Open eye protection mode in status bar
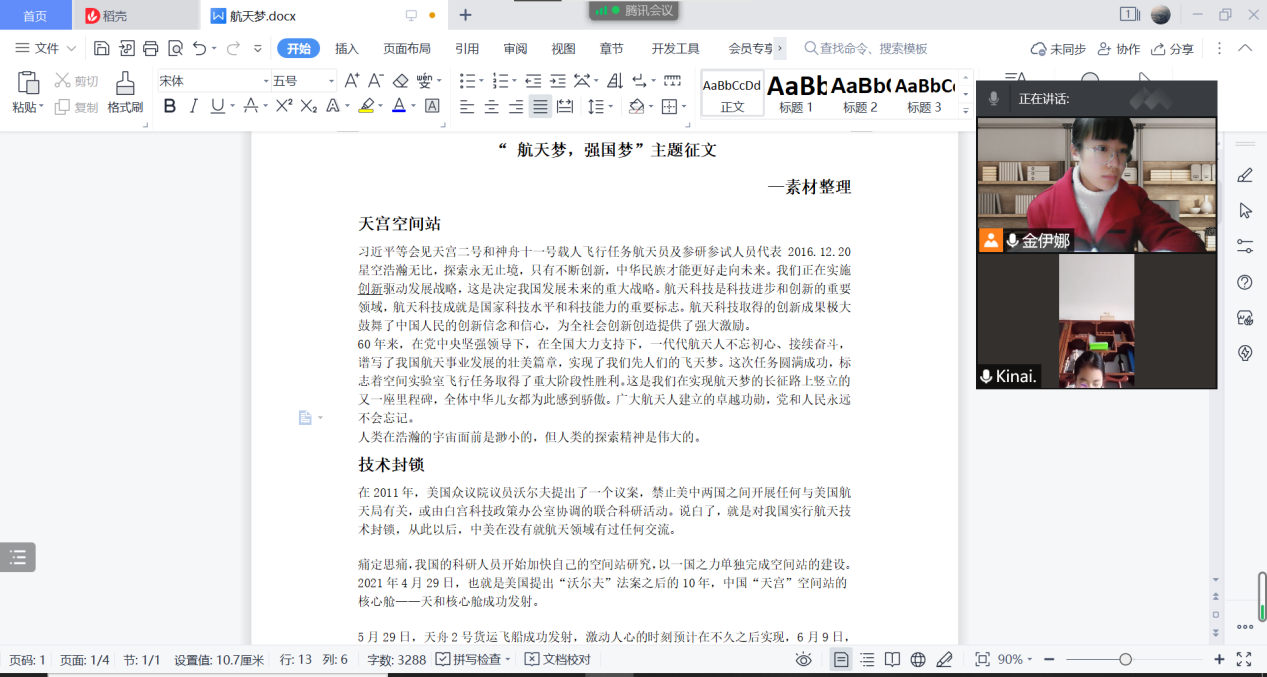The image size is (1267, 677). point(803,659)
